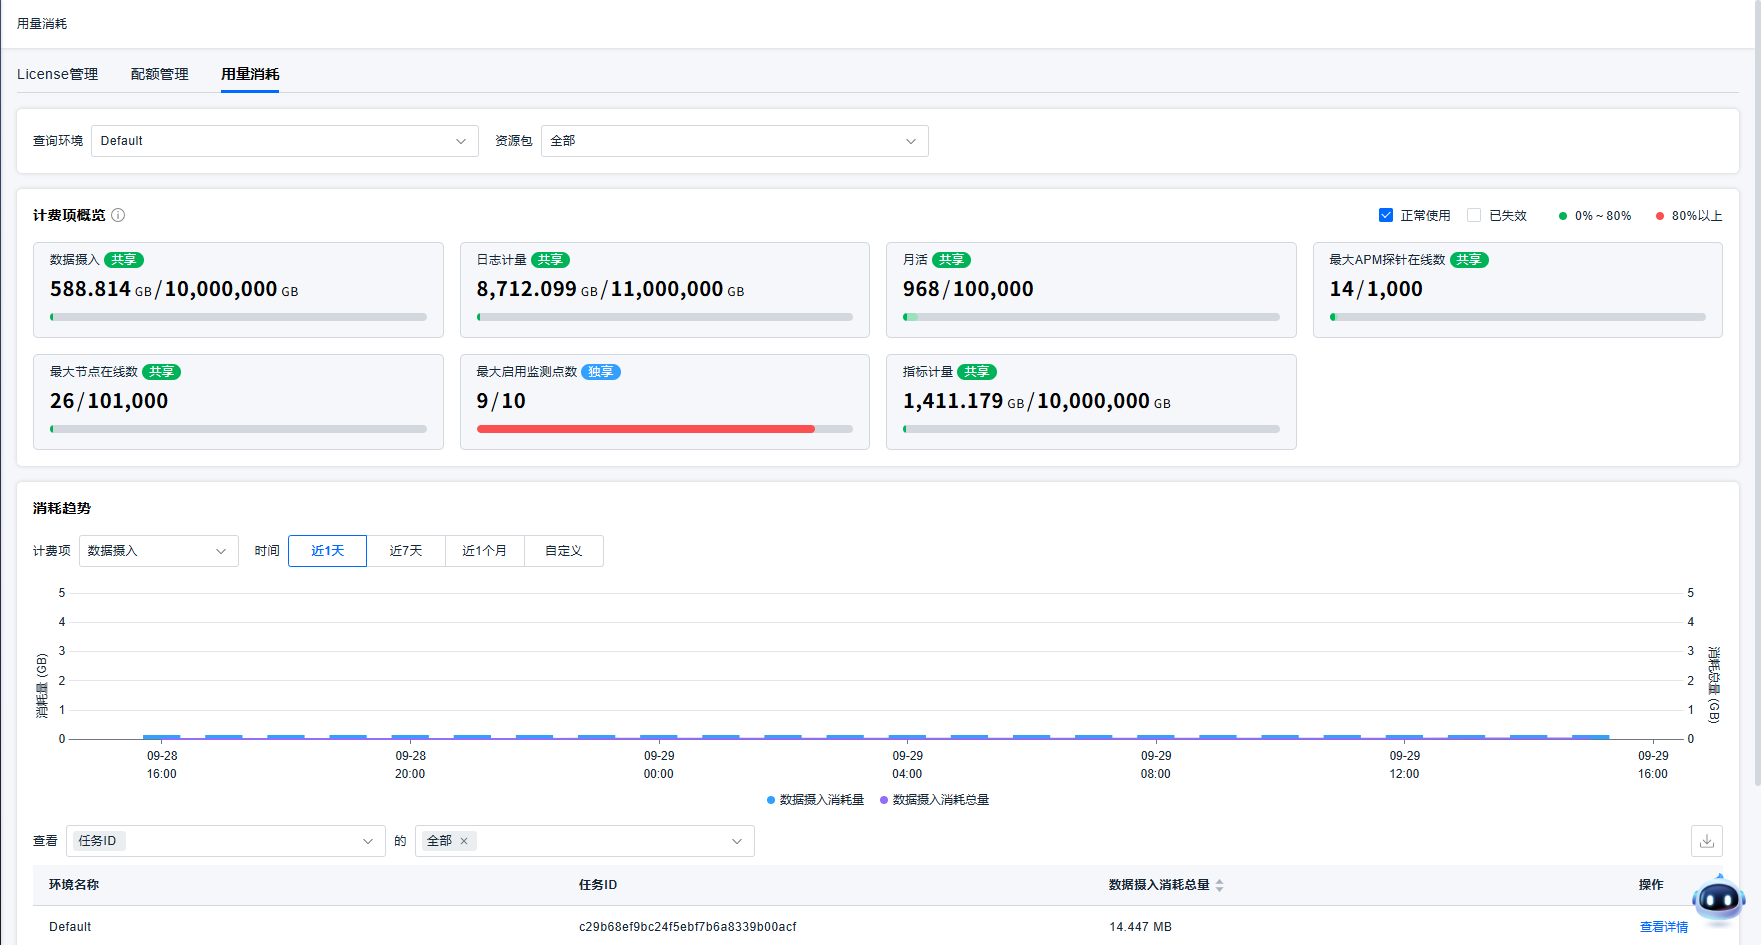Enable the 已失效 checkbox
The width and height of the screenshot is (1761, 945).
tap(1474, 215)
